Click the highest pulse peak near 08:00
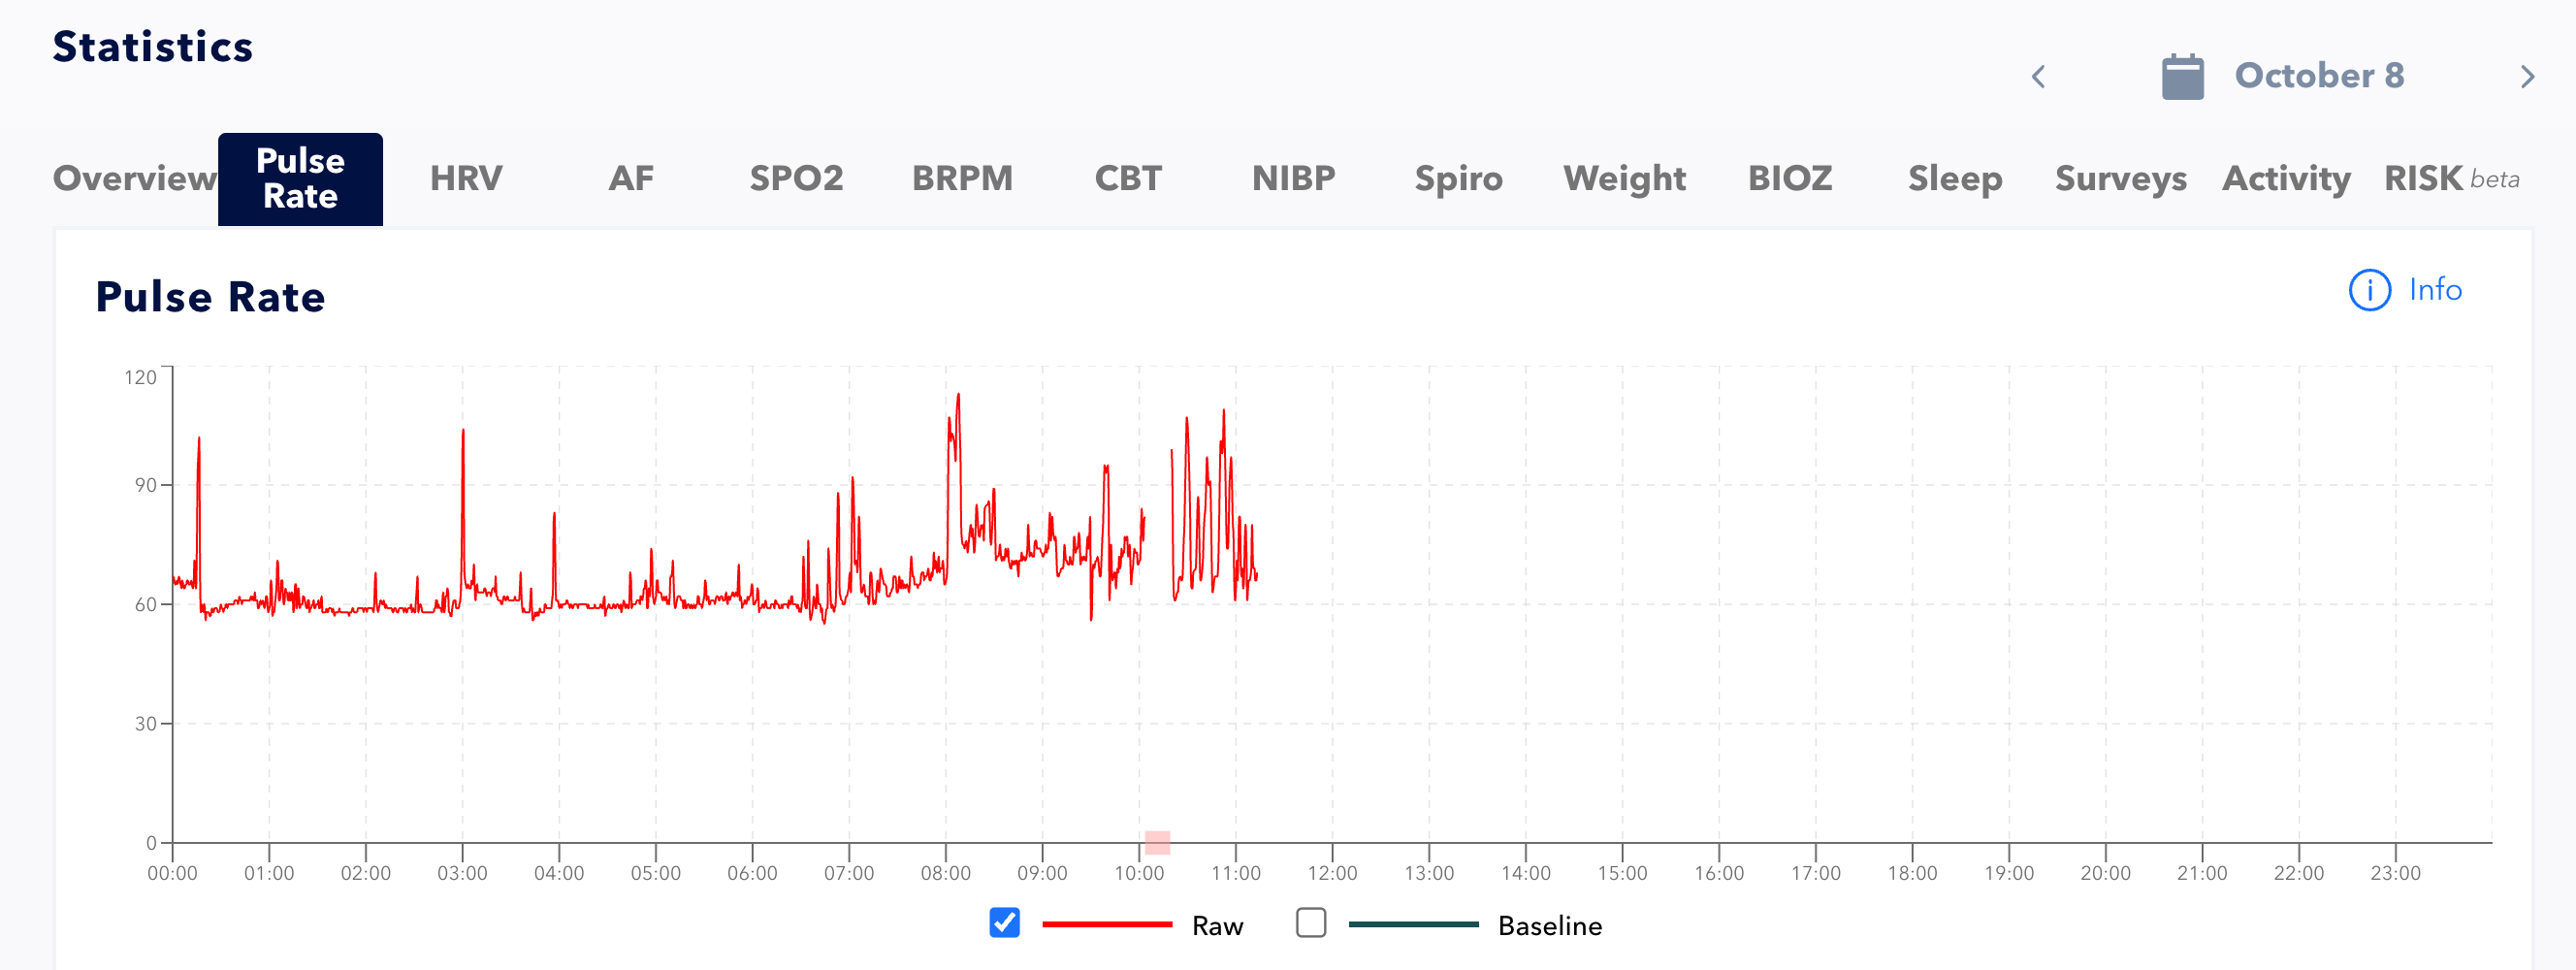The width and height of the screenshot is (2576, 970). pyautogui.click(x=958, y=396)
